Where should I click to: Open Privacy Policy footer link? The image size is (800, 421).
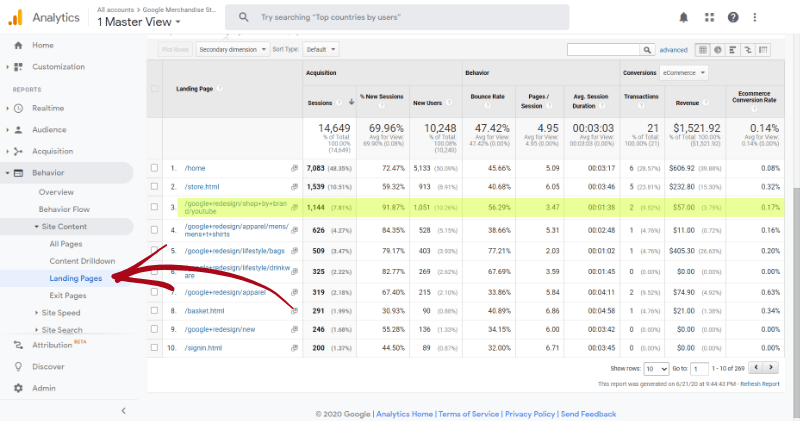pos(530,414)
